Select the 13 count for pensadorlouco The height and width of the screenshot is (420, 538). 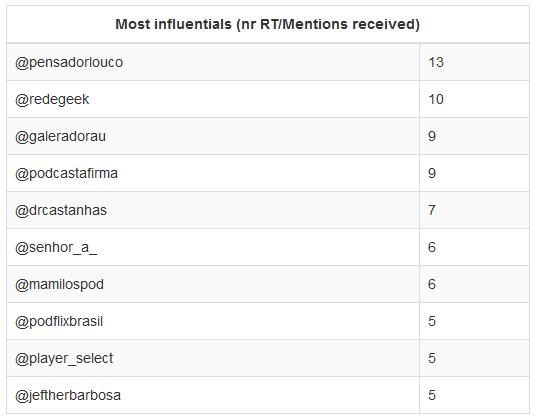(x=436, y=62)
